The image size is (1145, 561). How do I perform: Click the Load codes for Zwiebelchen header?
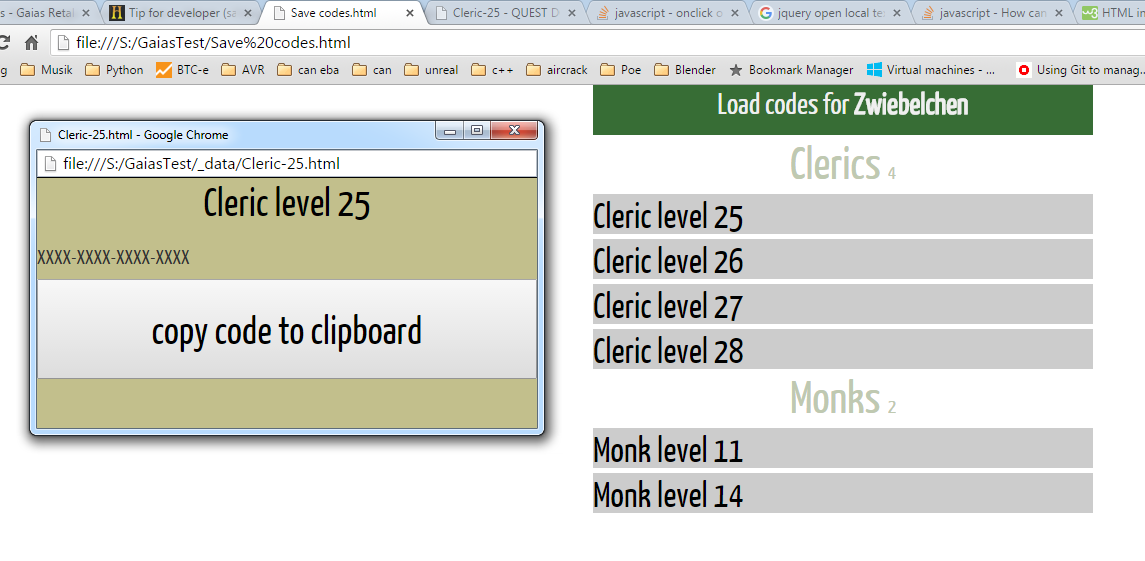[843, 106]
